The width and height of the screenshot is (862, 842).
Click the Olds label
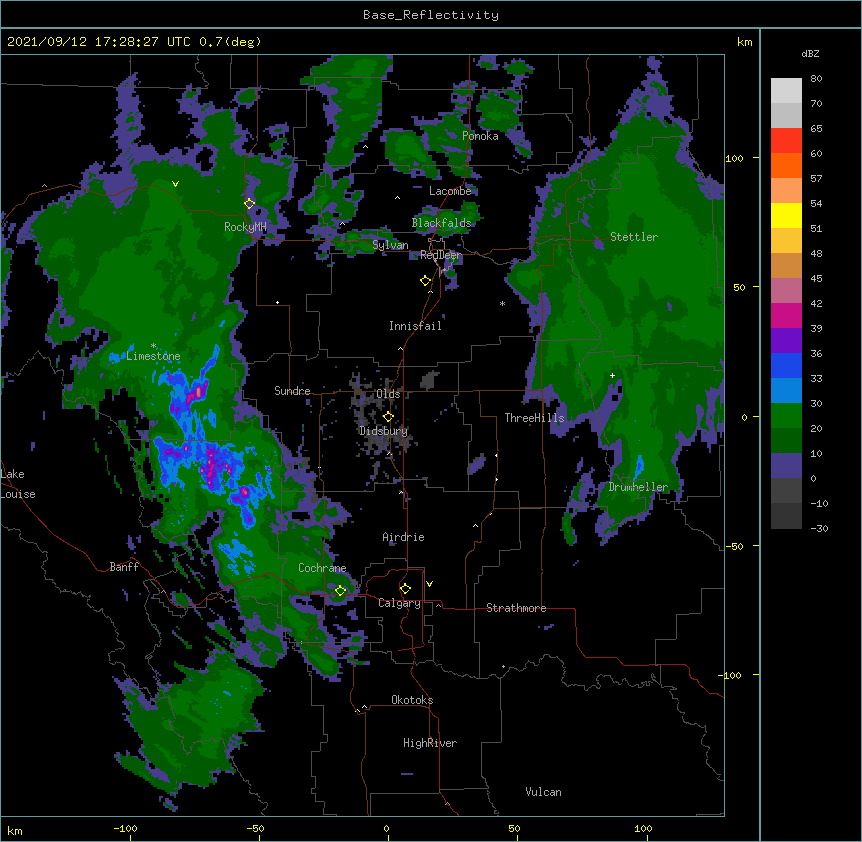click(388, 394)
